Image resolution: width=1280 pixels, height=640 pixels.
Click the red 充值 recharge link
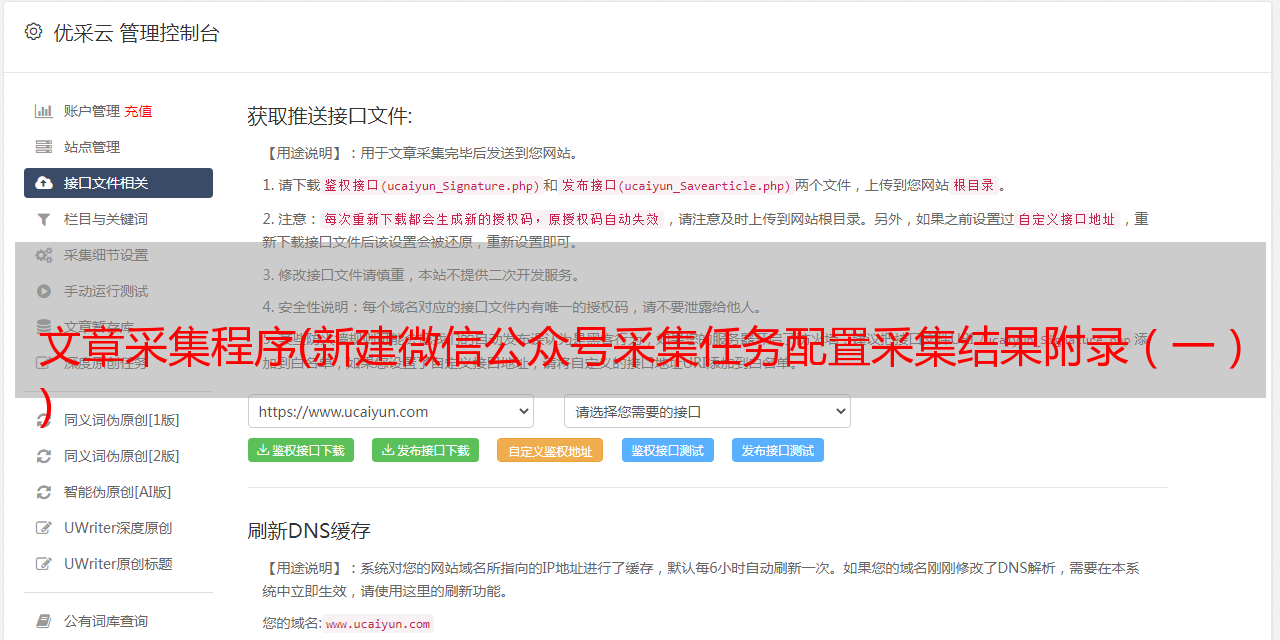138,111
